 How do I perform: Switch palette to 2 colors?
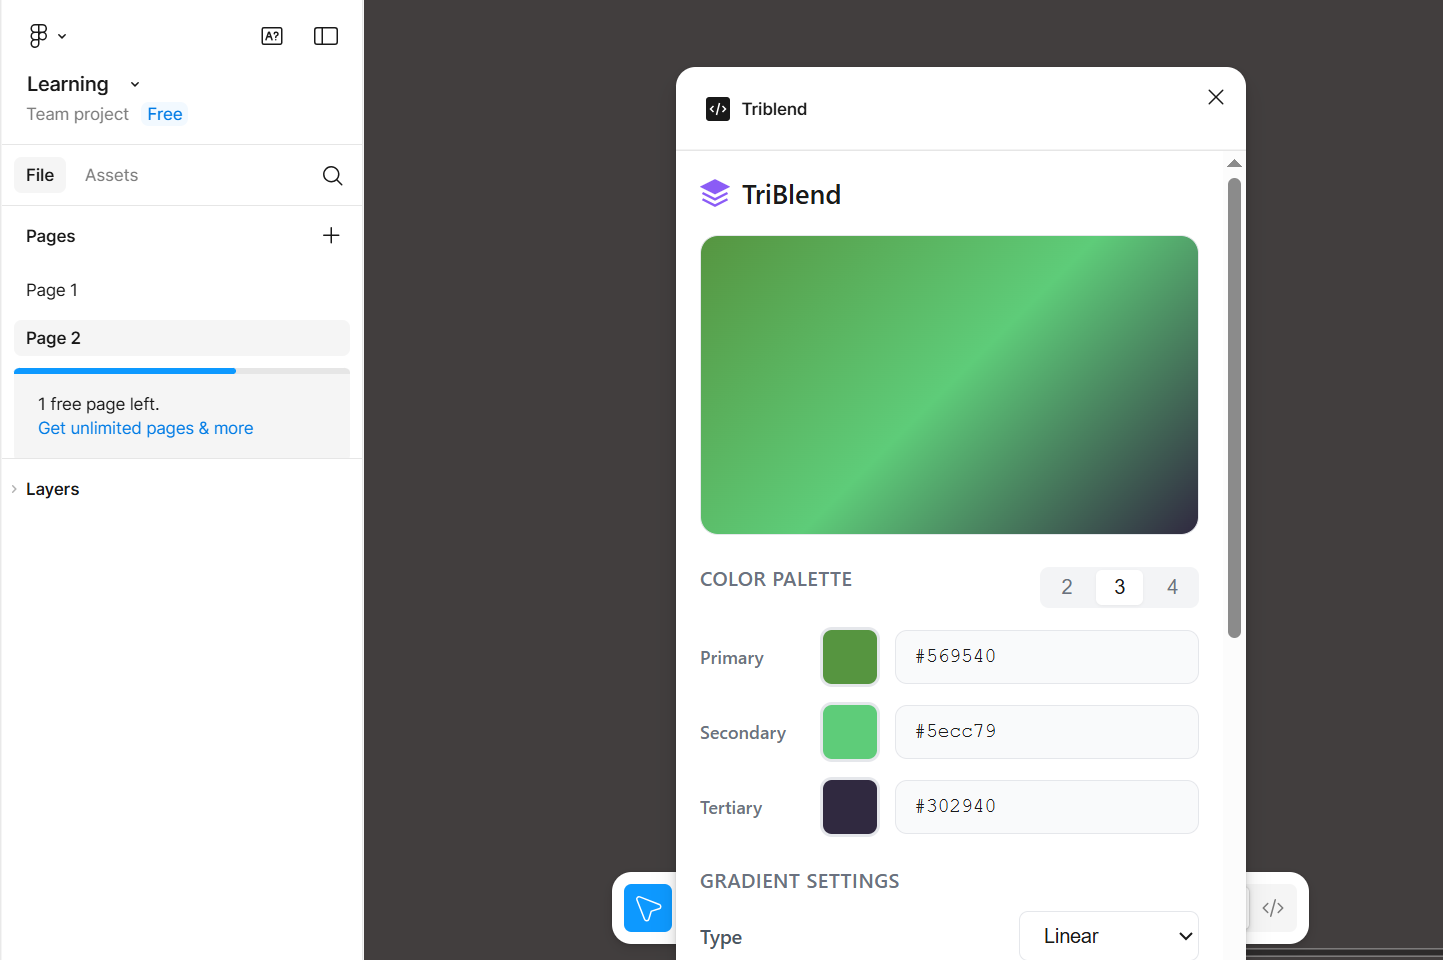(1067, 587)
